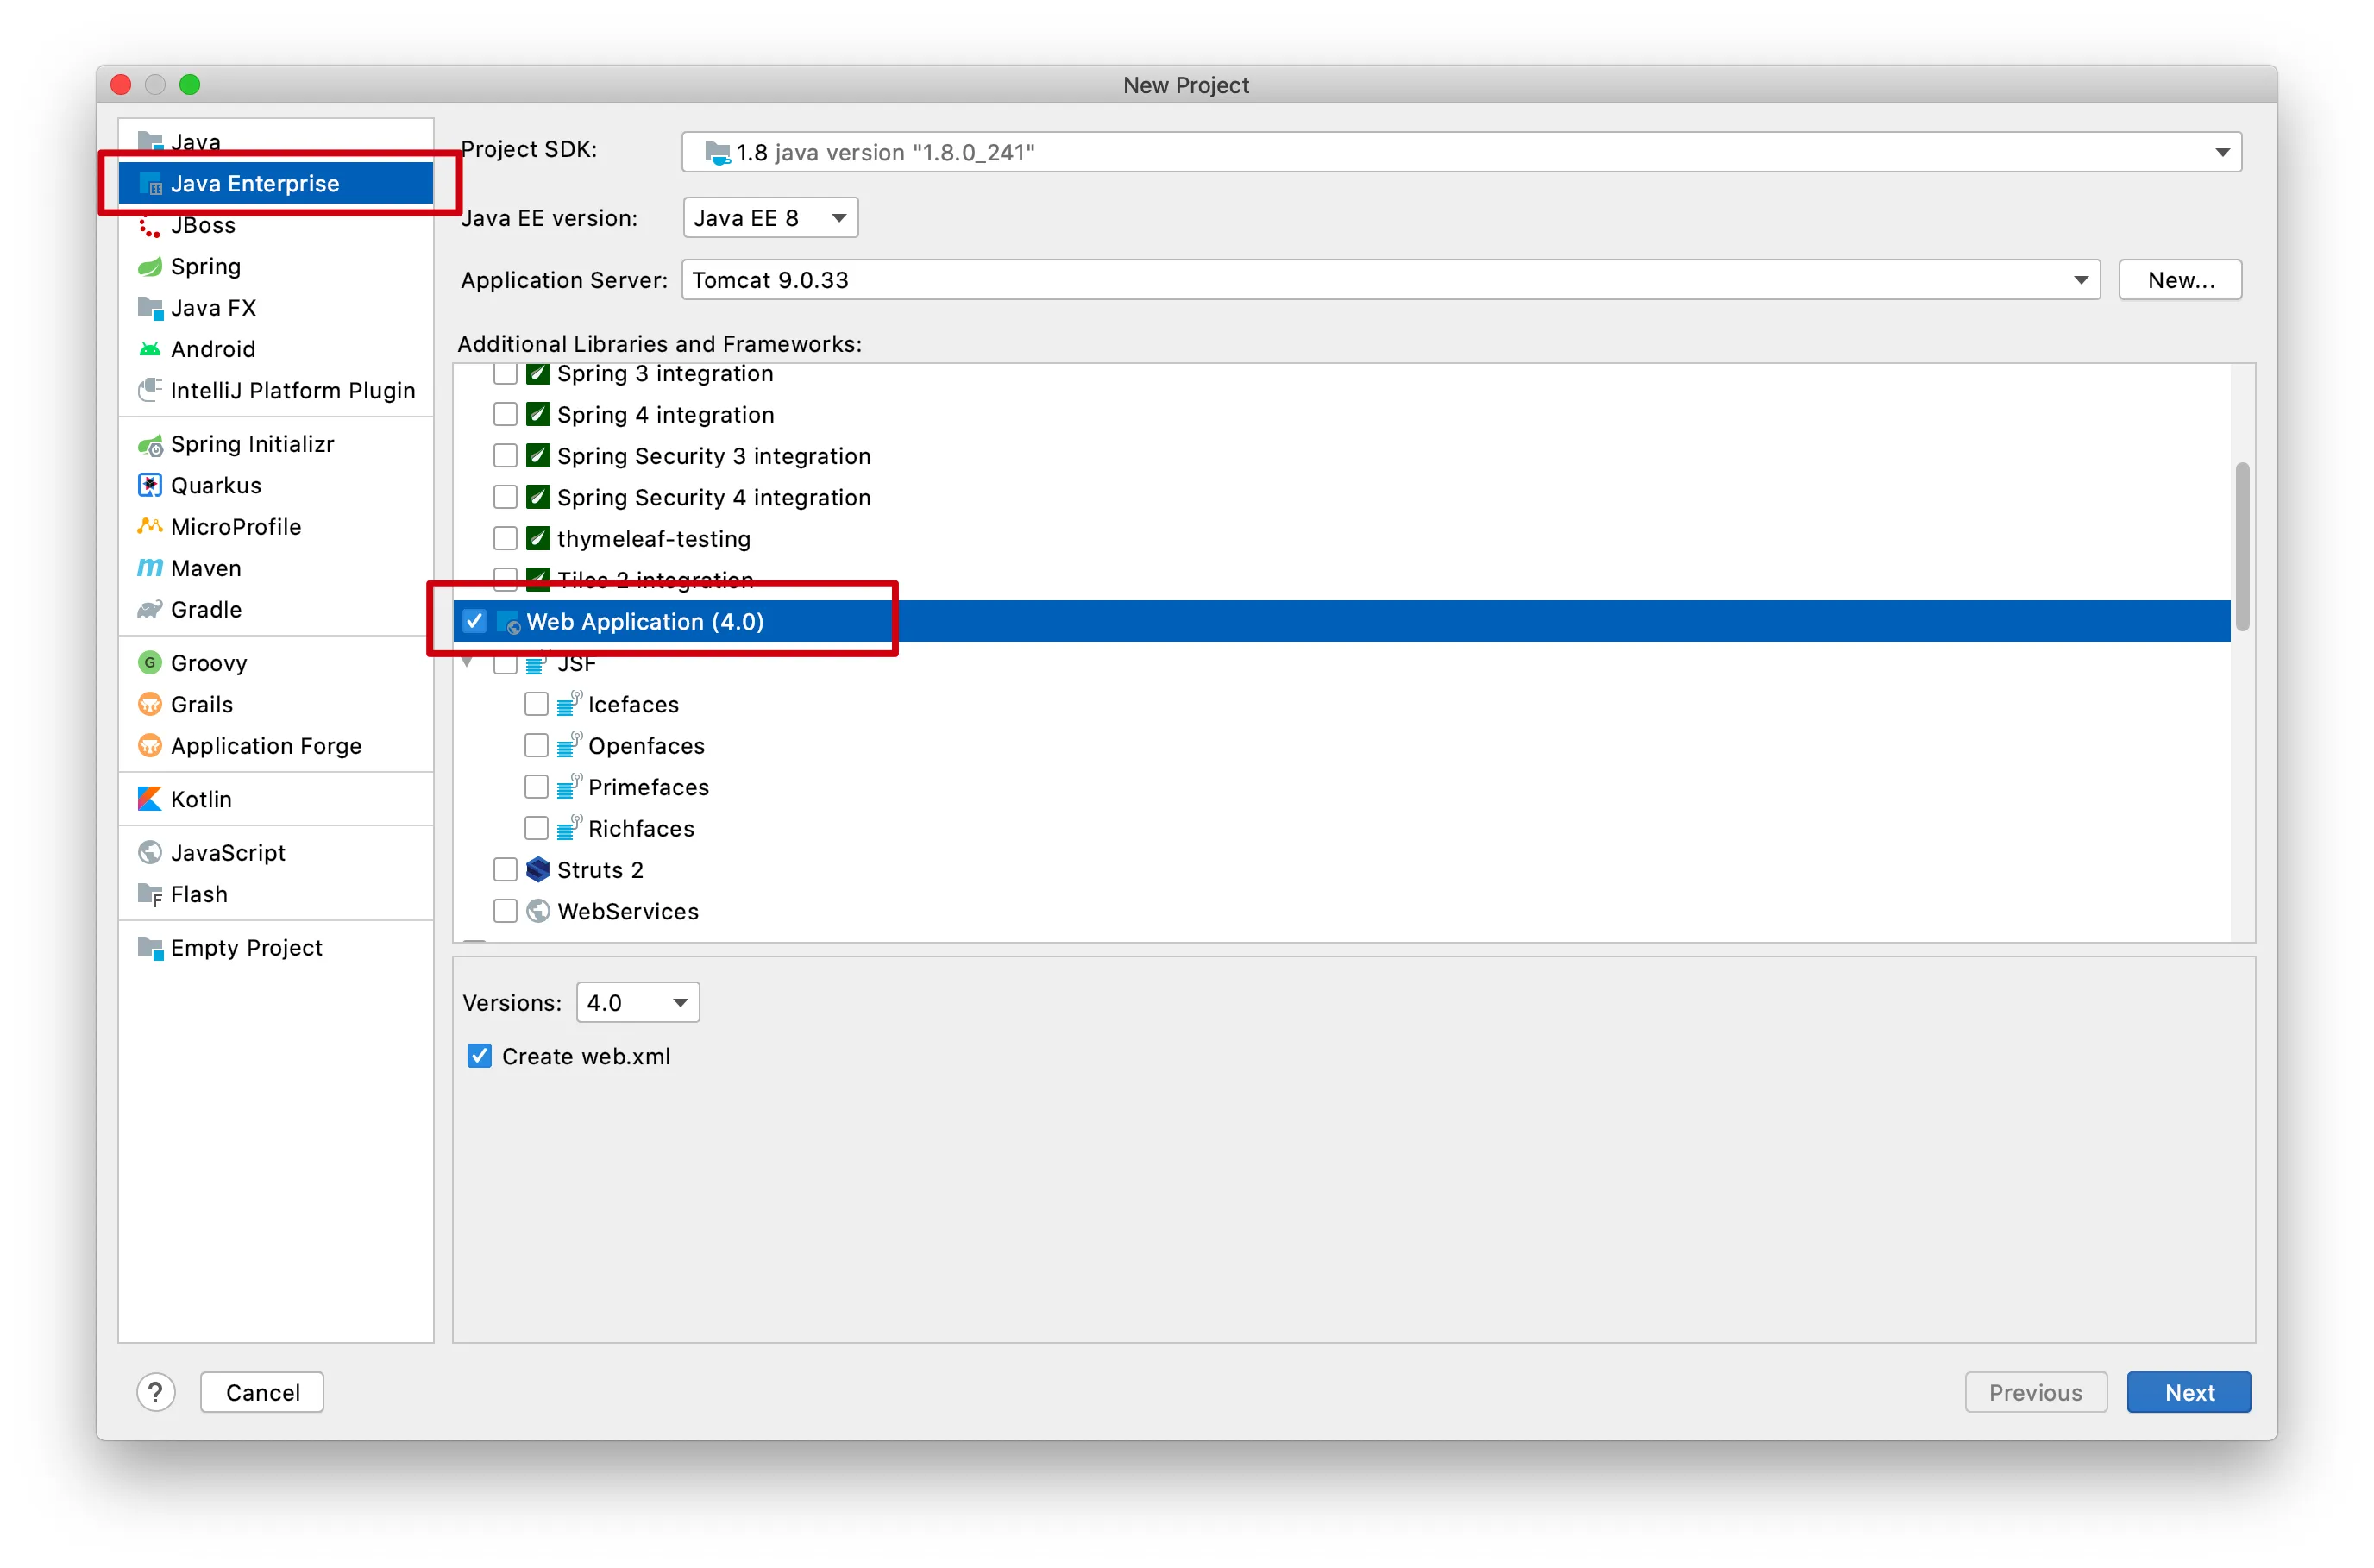Open the Java EE version dropdown

click(770, 218)
